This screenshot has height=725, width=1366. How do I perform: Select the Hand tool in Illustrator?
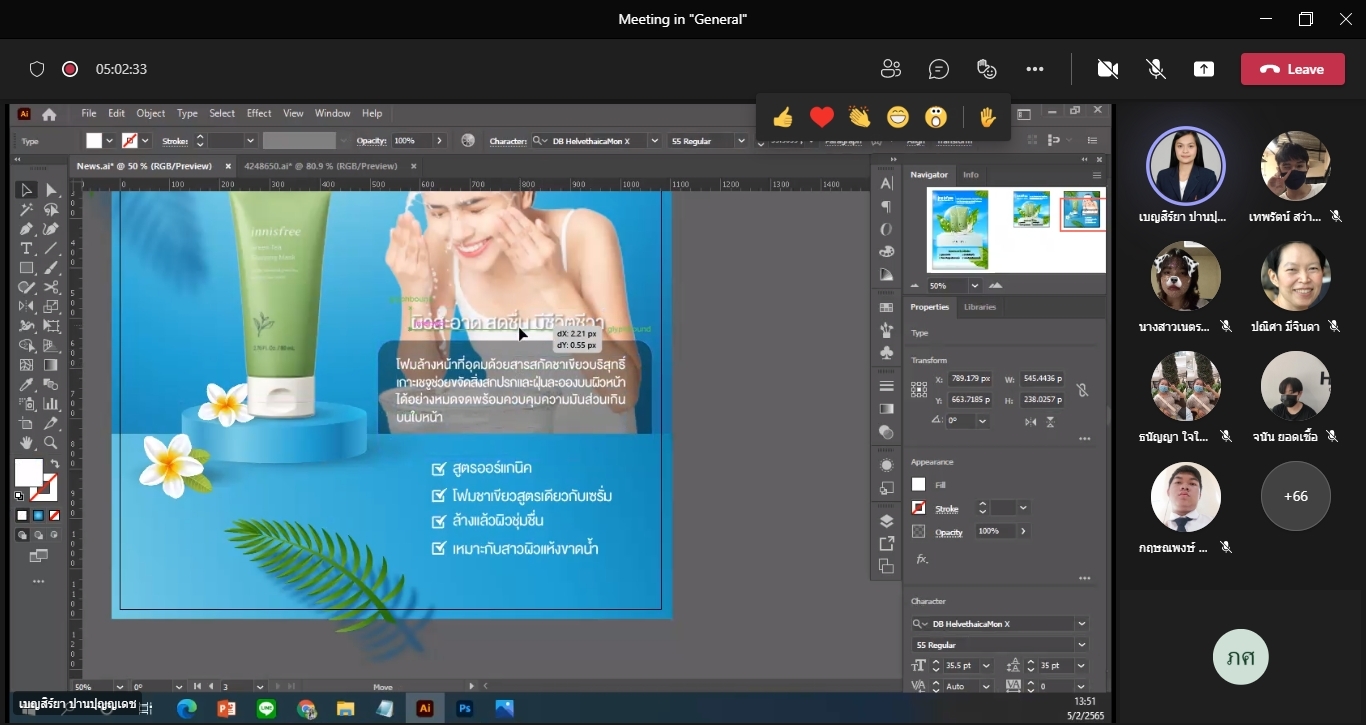click(x=27, y=442)
